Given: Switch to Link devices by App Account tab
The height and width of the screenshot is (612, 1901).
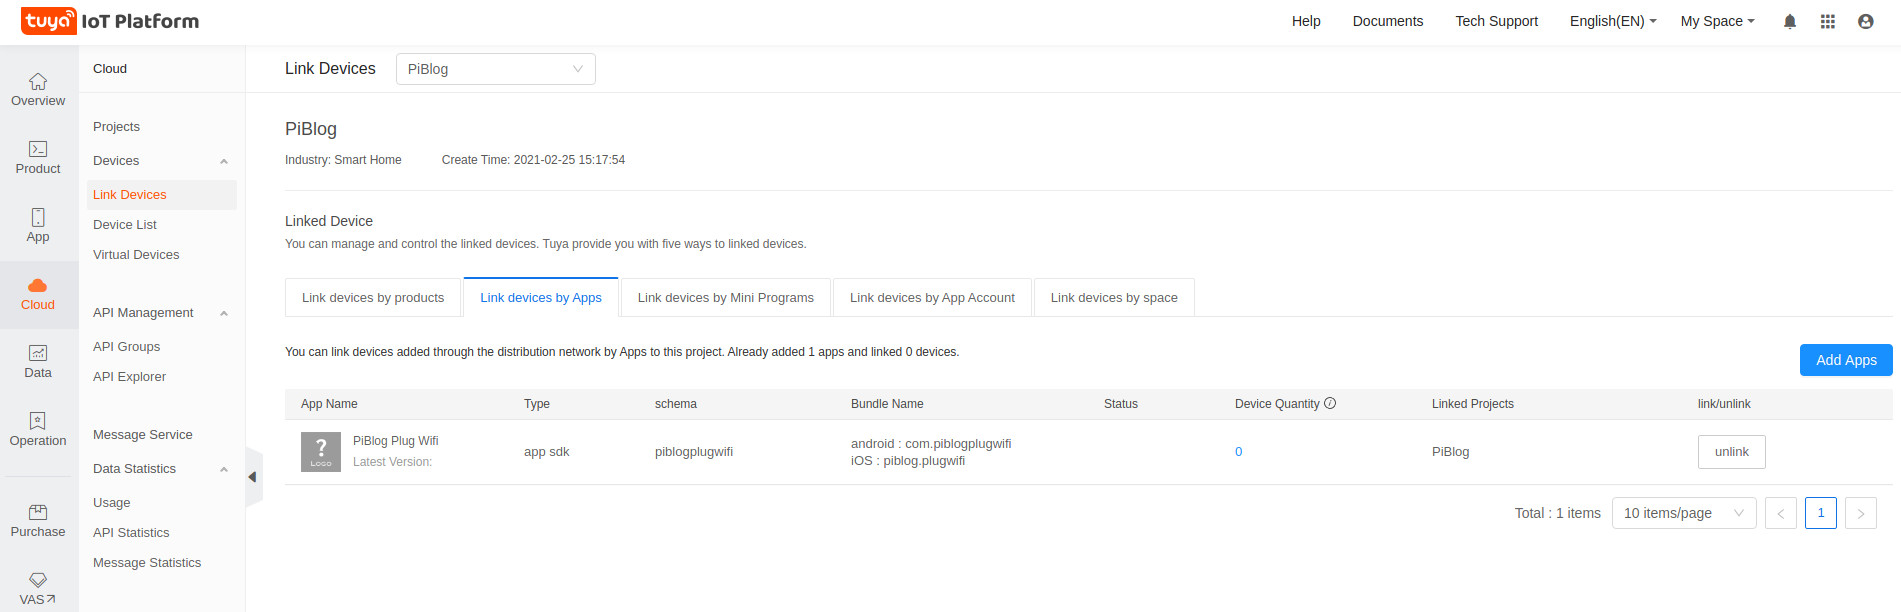Looking at the screenshot, I should tap(932, 298).
